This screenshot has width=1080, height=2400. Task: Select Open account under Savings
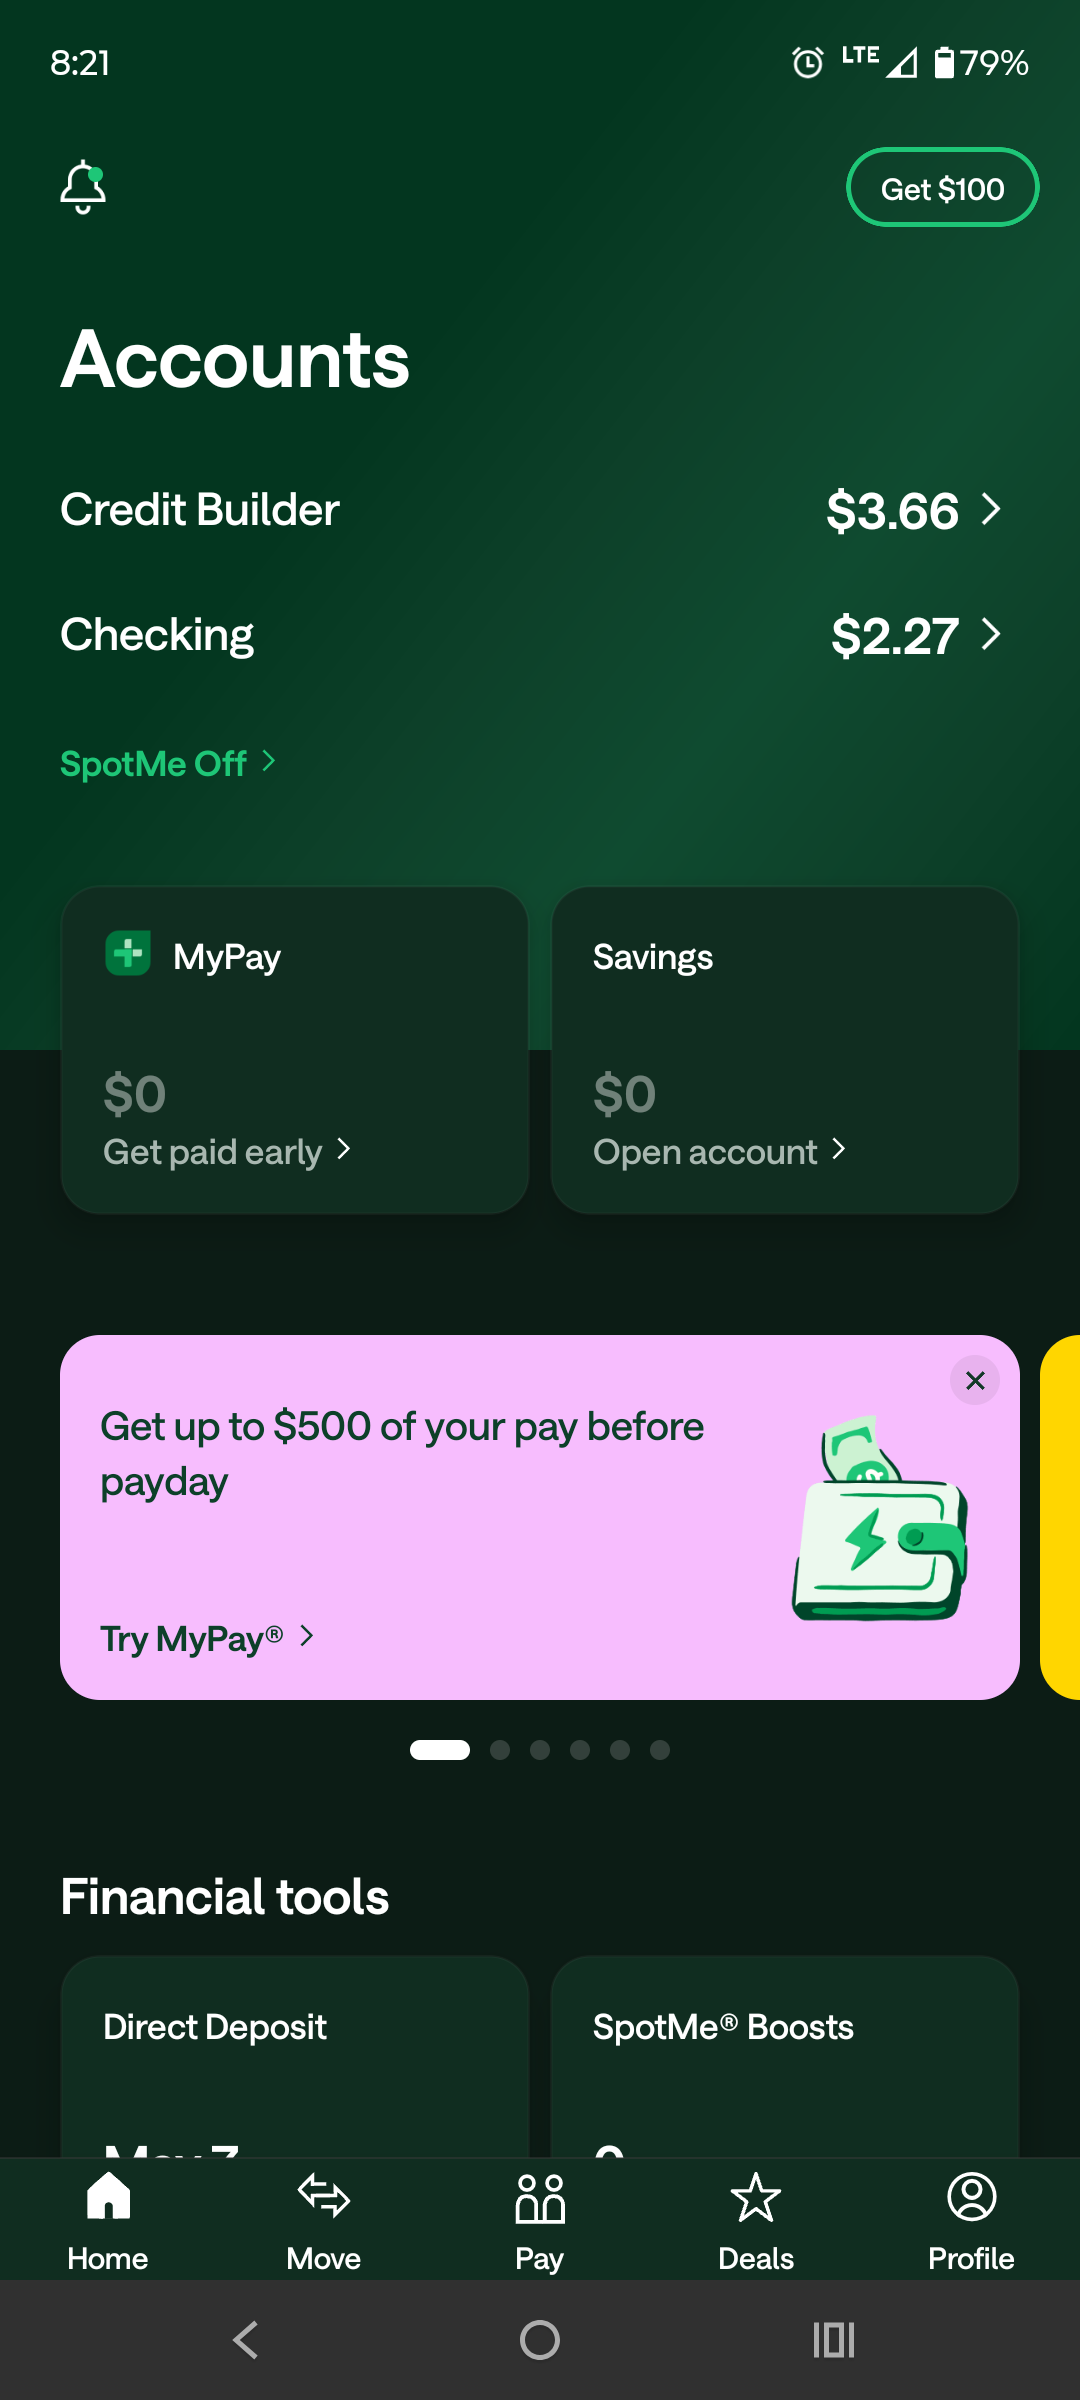coord(720,1151)
